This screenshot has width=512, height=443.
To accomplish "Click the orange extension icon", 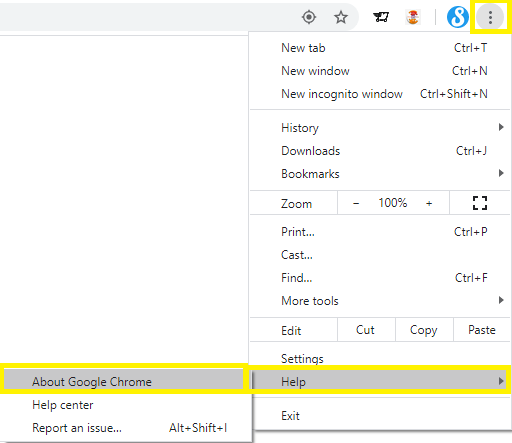I will pyautogui.click(x=413, y=17).
